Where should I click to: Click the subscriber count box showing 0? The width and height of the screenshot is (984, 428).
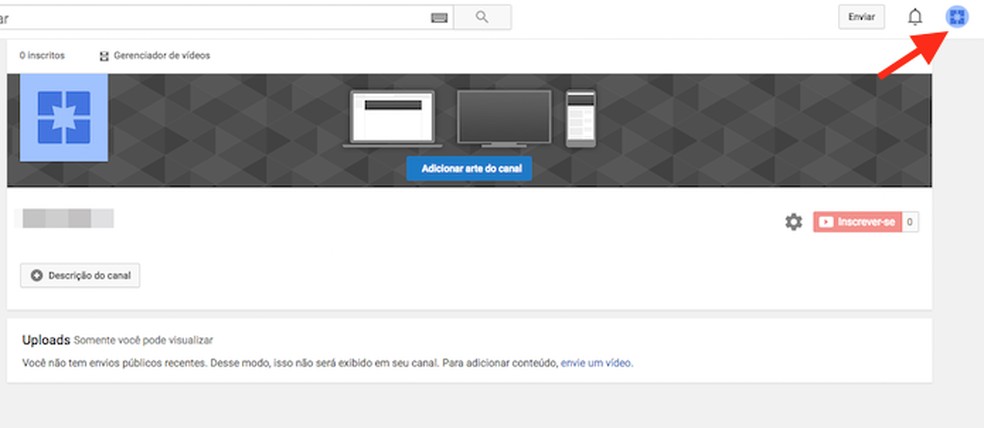coord(910,222)
